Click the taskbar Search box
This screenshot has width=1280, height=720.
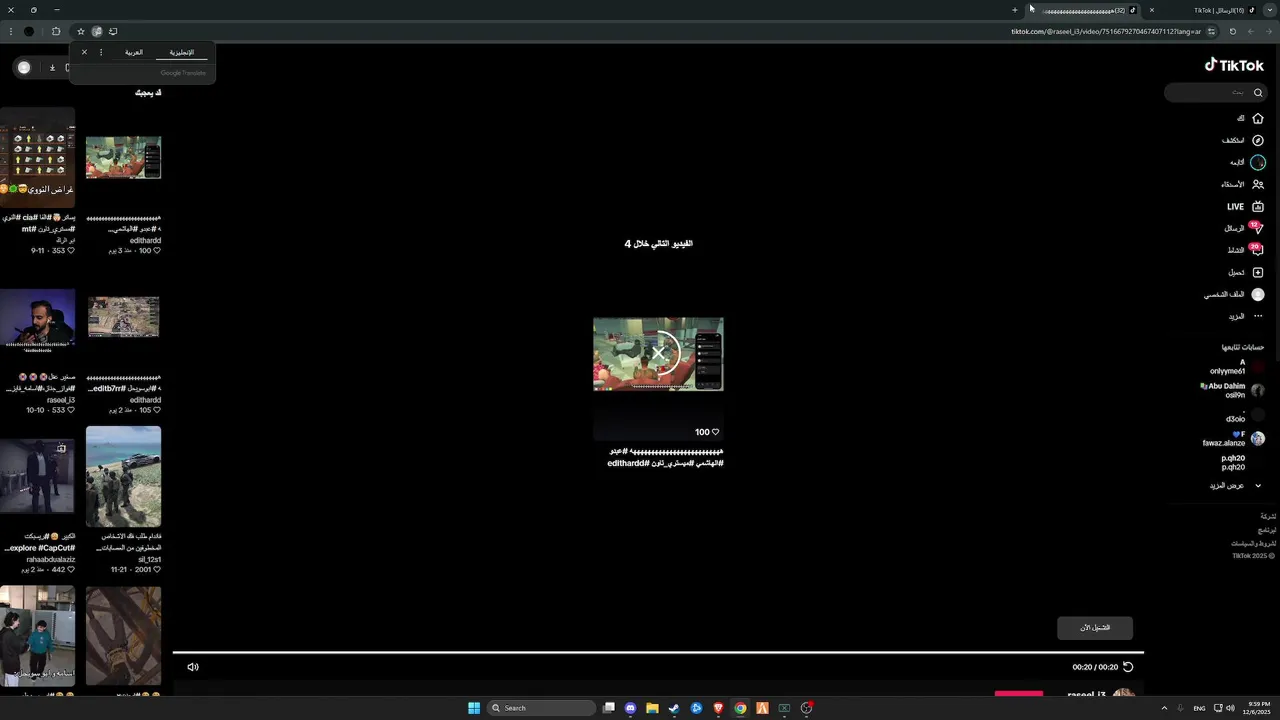(x=541, y=708)
